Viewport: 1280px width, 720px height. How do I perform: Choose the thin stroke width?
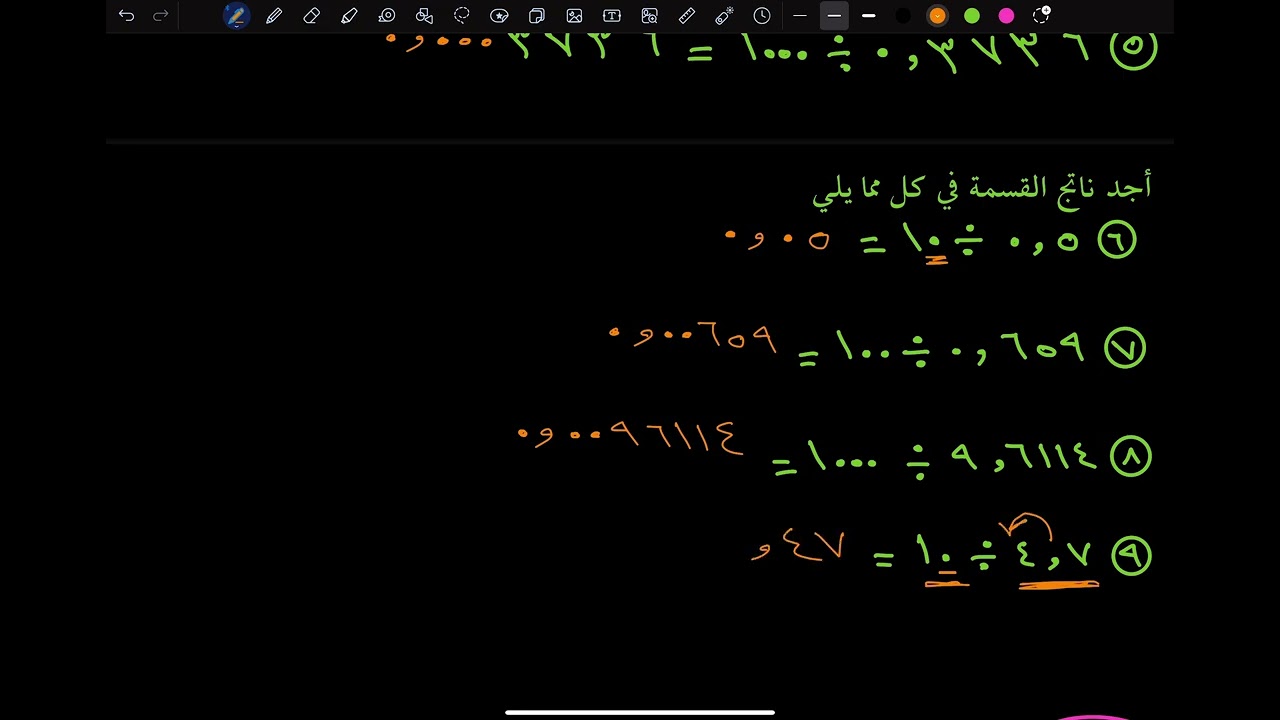799,15
